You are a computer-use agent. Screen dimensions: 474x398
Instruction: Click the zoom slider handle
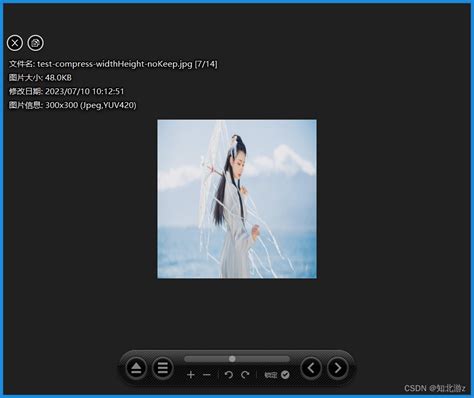[x=232, y=359]
